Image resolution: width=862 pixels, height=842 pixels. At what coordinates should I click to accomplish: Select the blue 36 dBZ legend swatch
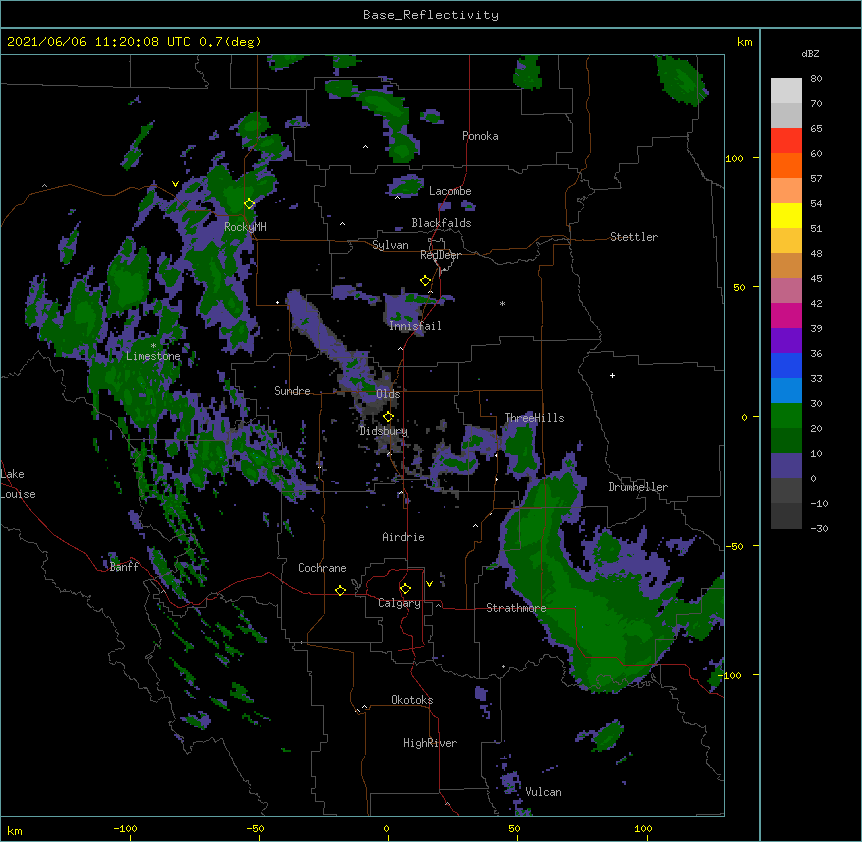pyautogui.click(x=786, y=365)
